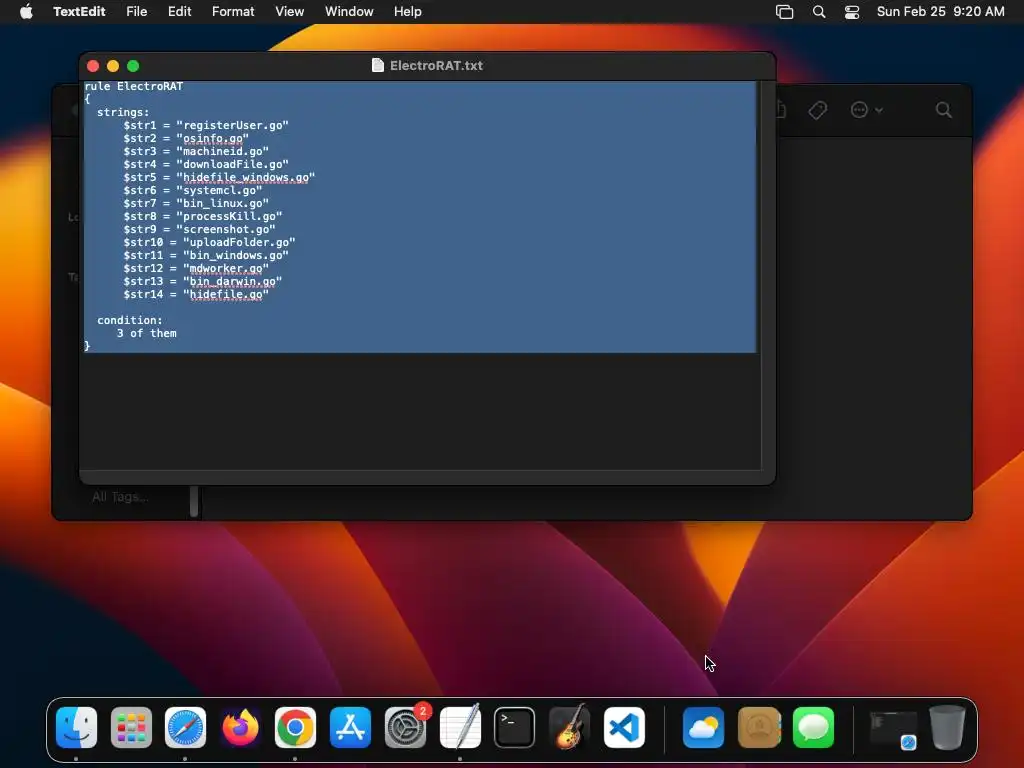
Task: Open Terminal from the Dock
Action: click(x=515, y=727)
